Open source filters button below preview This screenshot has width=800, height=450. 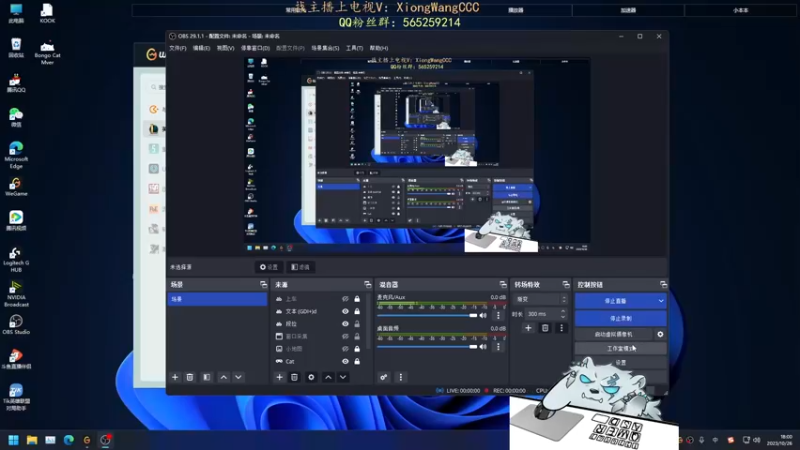pos(301,267)
